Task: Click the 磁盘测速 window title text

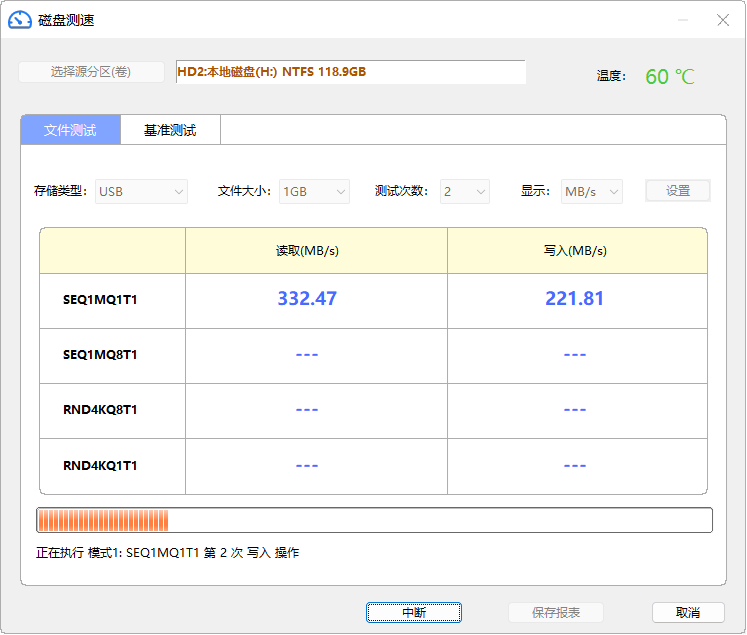Action: point(66,20)
